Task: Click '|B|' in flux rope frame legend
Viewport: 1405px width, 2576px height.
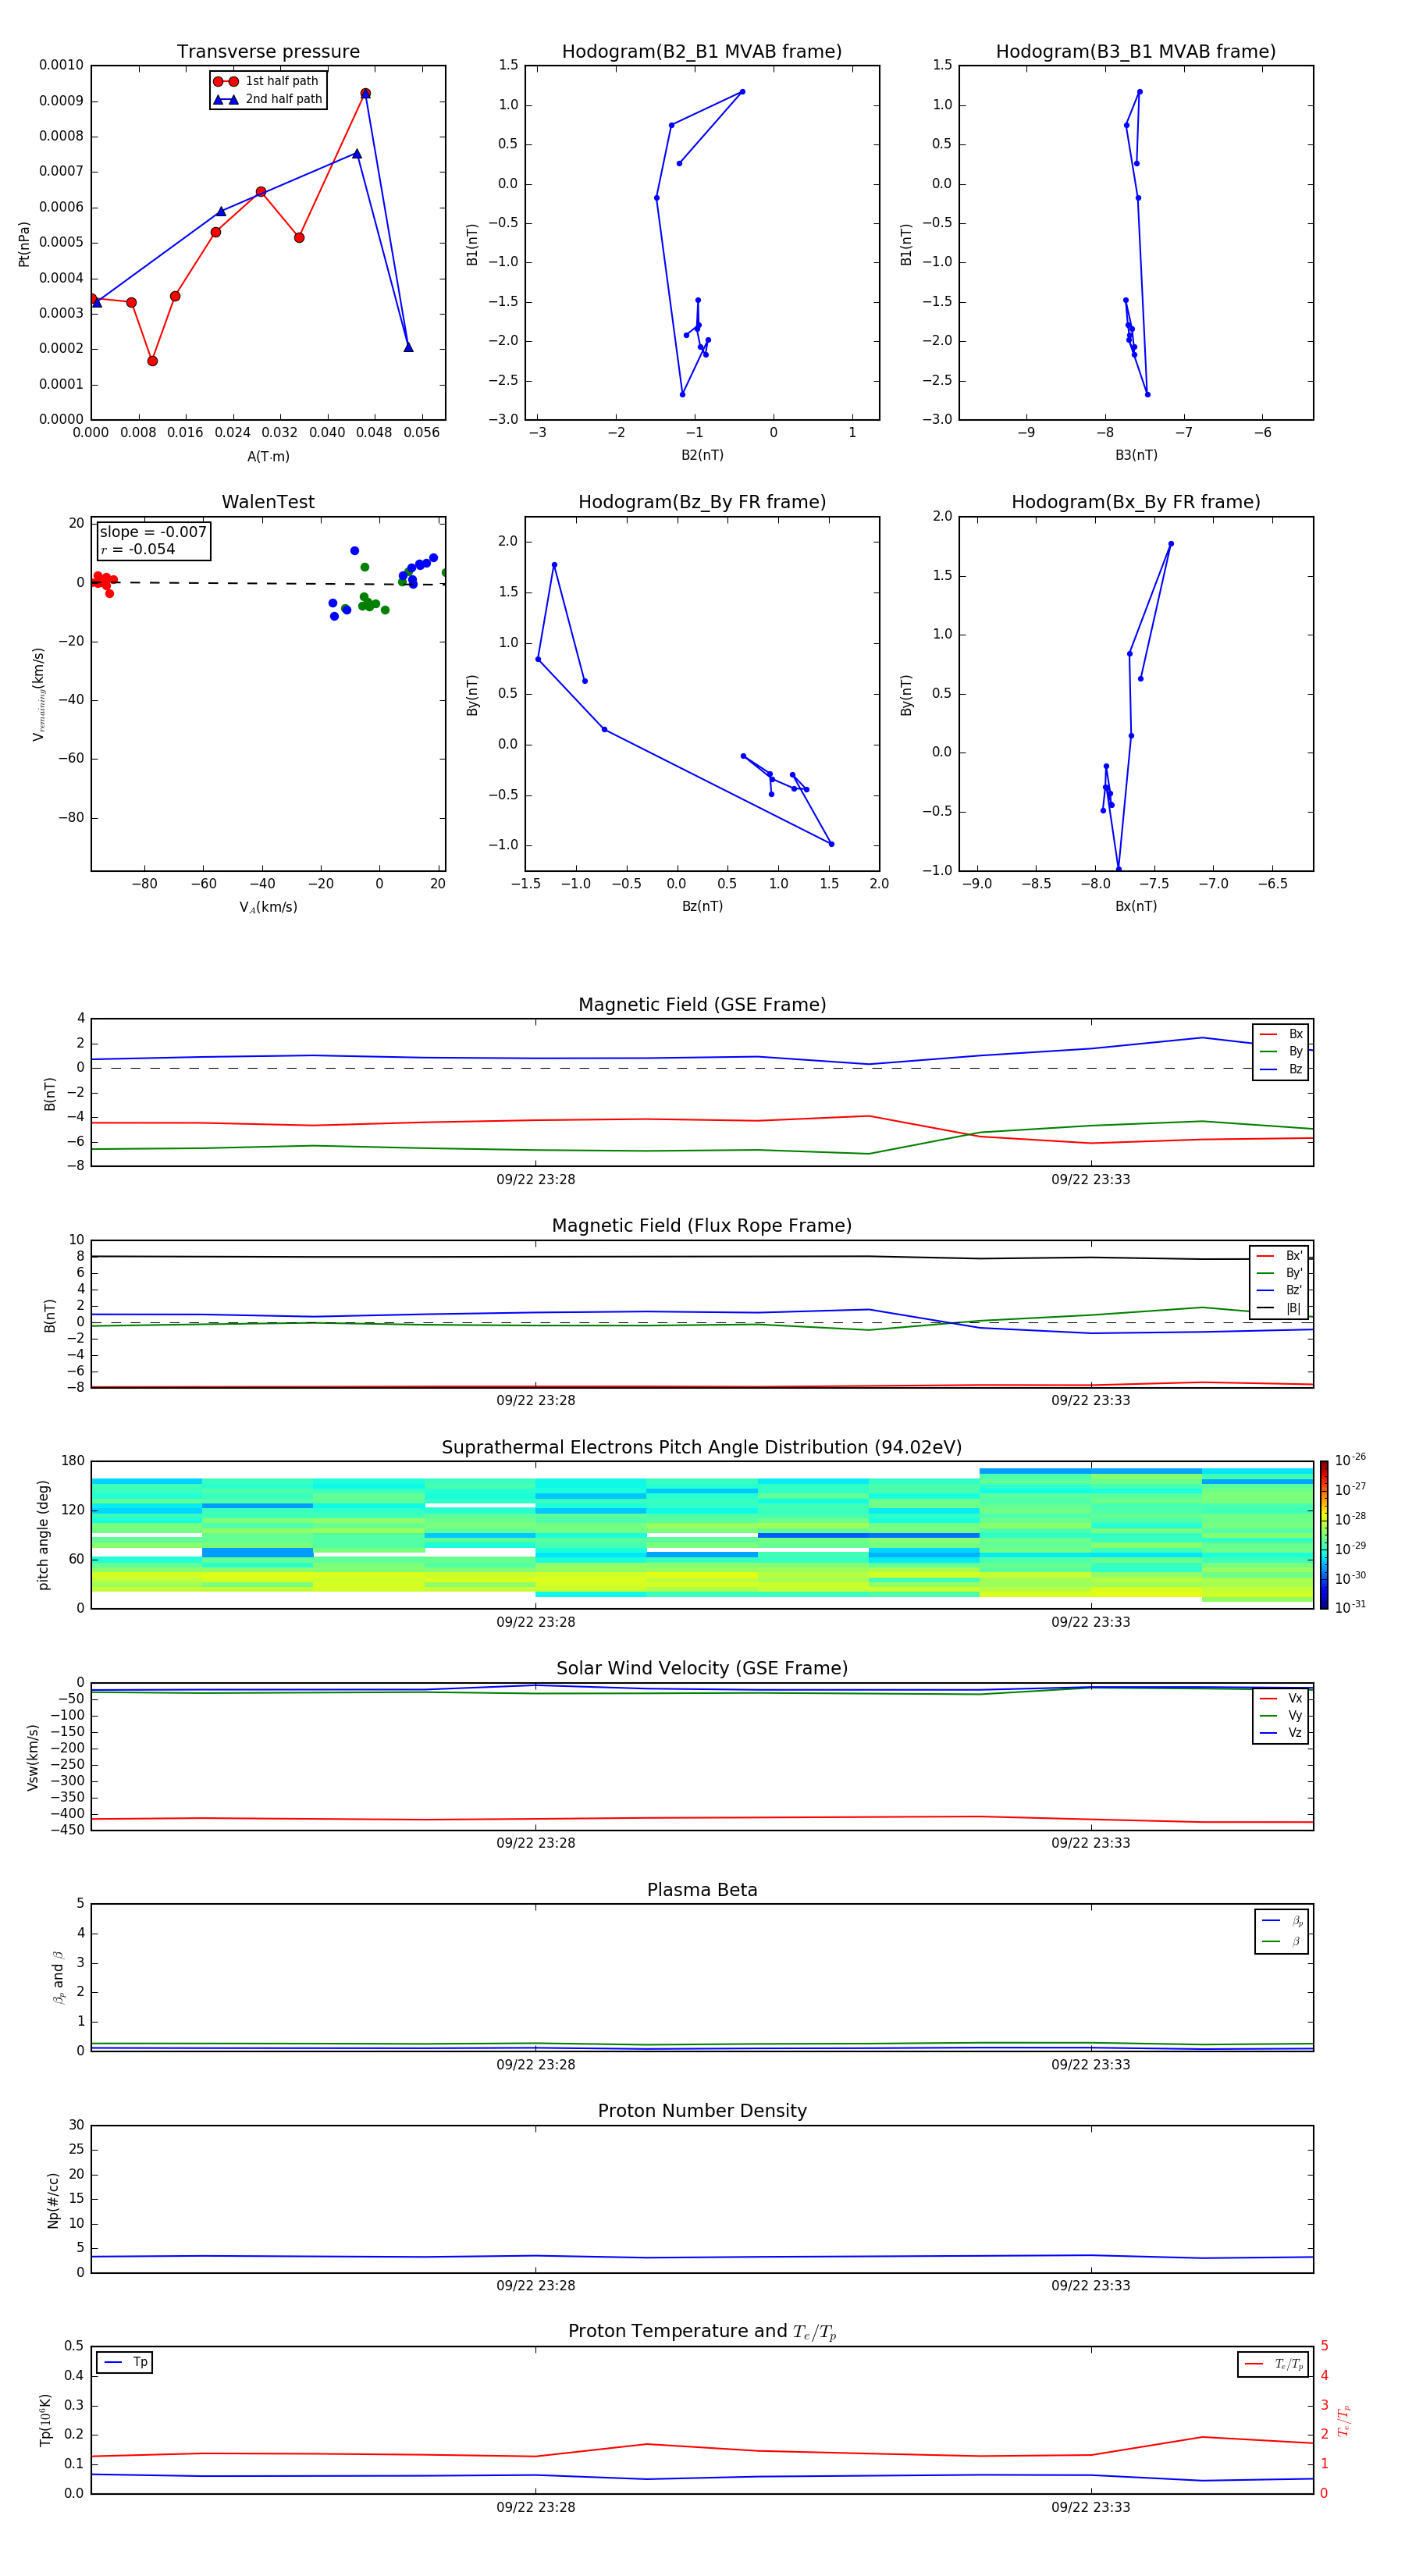Action: [1294, 1308]
